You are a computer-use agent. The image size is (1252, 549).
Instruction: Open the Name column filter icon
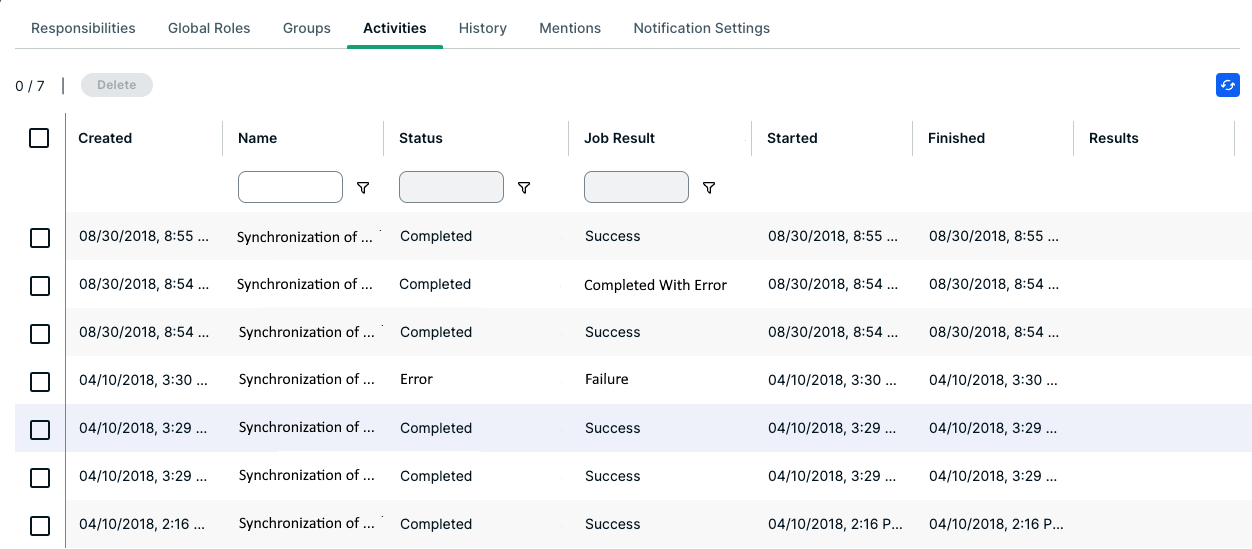point(363,188)
